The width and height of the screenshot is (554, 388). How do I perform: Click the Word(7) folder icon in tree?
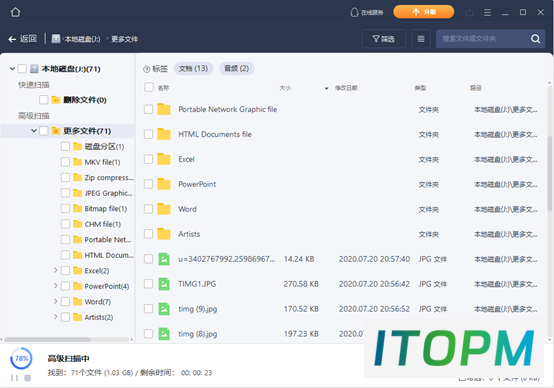pyautogui.click(x=77, y=301)
